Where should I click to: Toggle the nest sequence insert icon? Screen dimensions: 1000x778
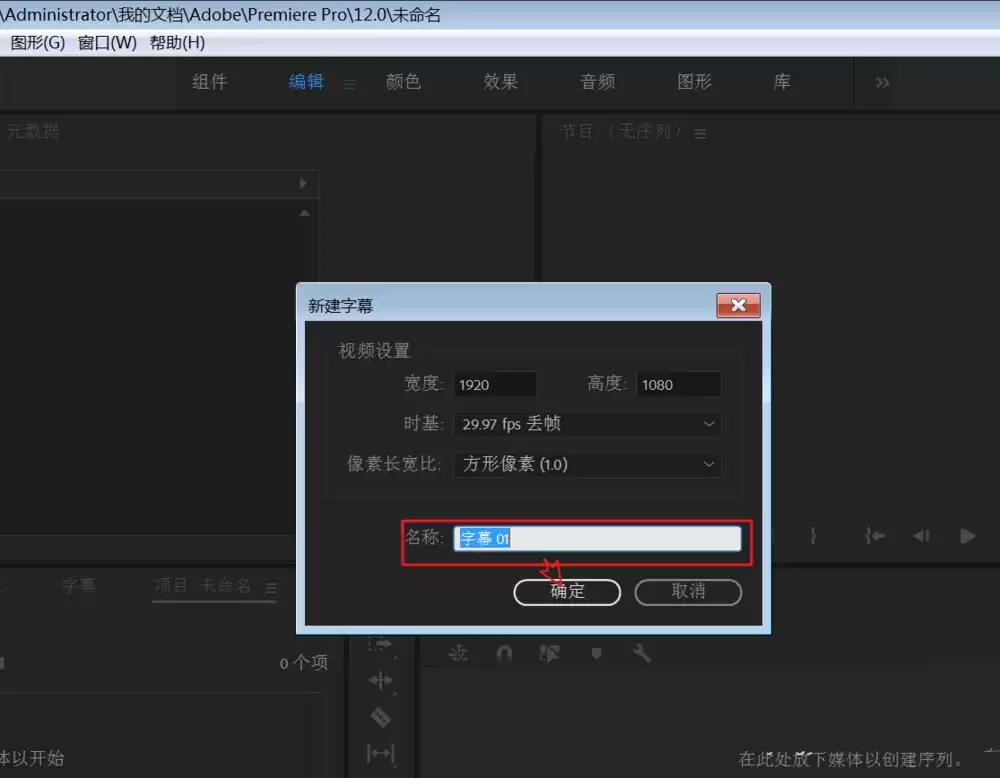coord(458,654)
